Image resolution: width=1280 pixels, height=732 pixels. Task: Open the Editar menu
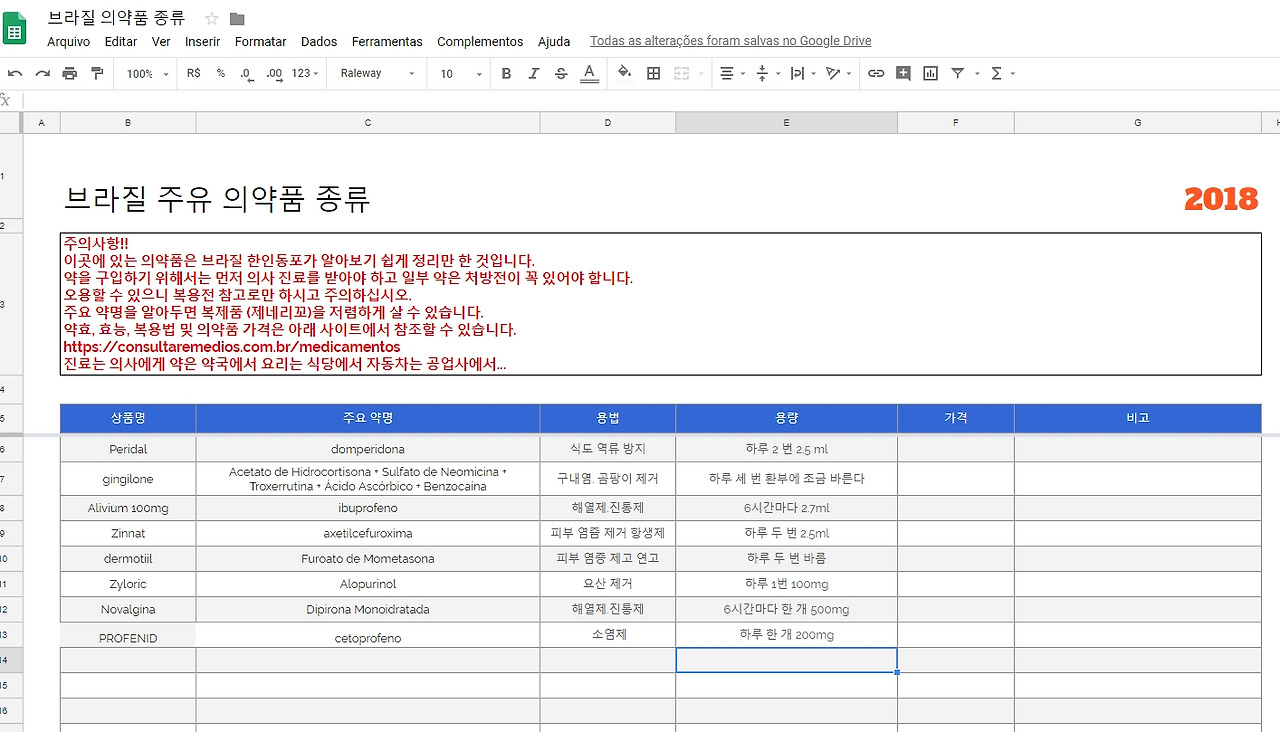121,41
